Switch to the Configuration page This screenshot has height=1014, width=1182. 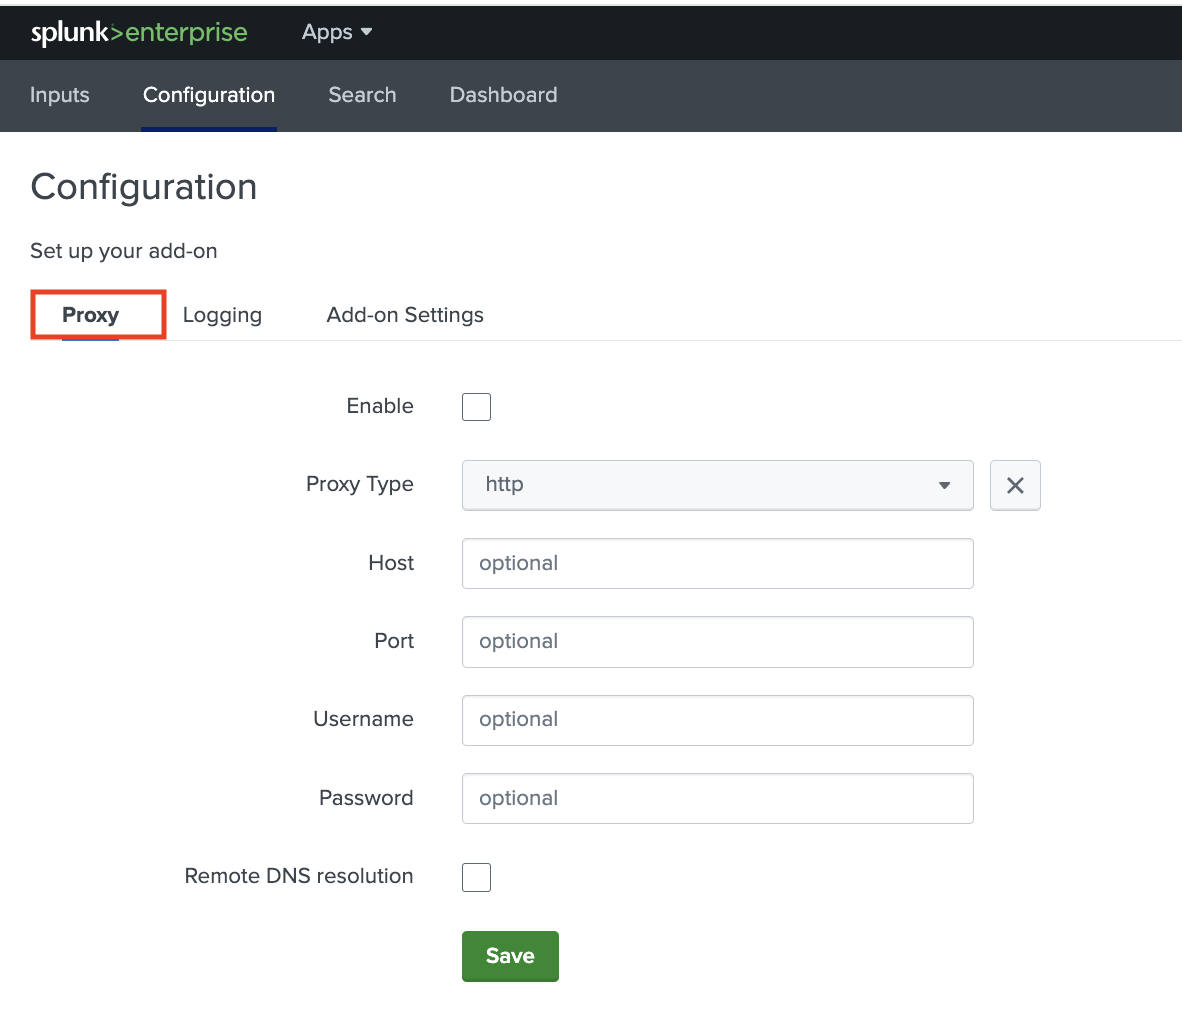click(x=208, y=95)
